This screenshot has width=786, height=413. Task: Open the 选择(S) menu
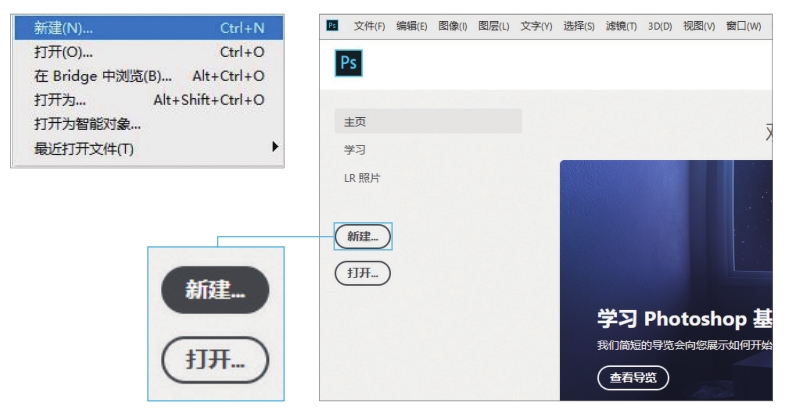(579, 26)
